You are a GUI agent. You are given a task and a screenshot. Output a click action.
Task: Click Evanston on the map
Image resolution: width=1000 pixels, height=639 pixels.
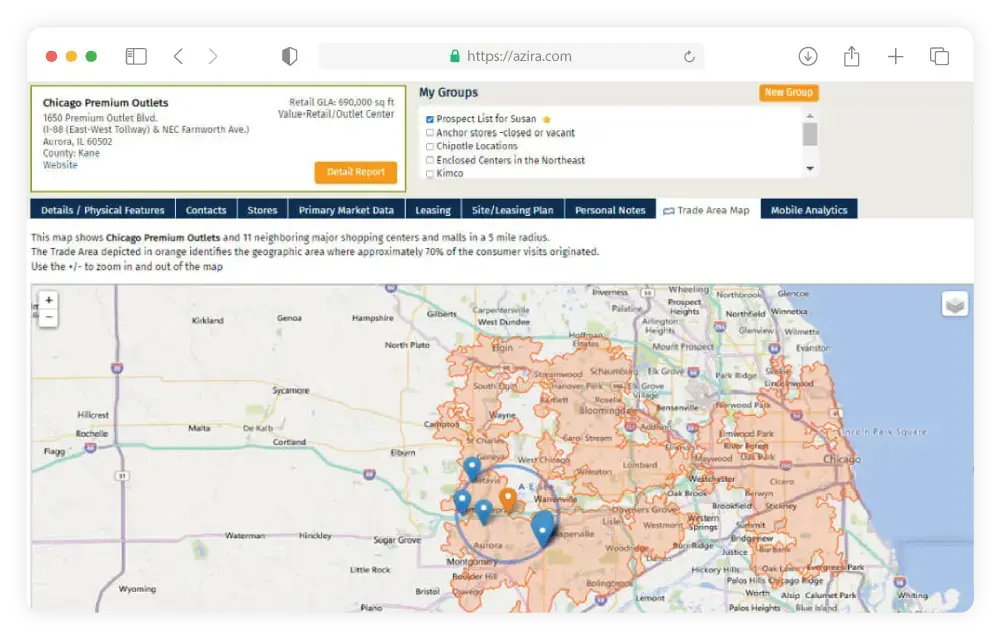(x=813, y=348)
